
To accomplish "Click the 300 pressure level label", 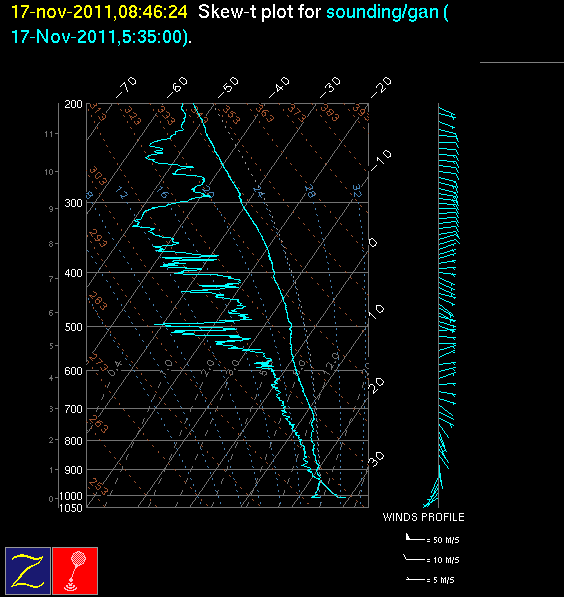I will tap(73, 203).
